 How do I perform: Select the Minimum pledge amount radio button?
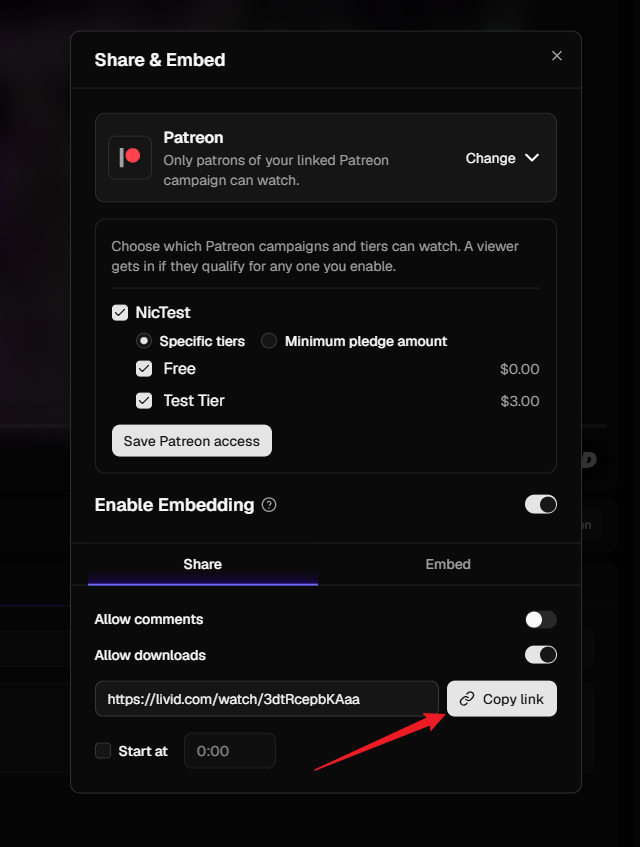[269, 341]
